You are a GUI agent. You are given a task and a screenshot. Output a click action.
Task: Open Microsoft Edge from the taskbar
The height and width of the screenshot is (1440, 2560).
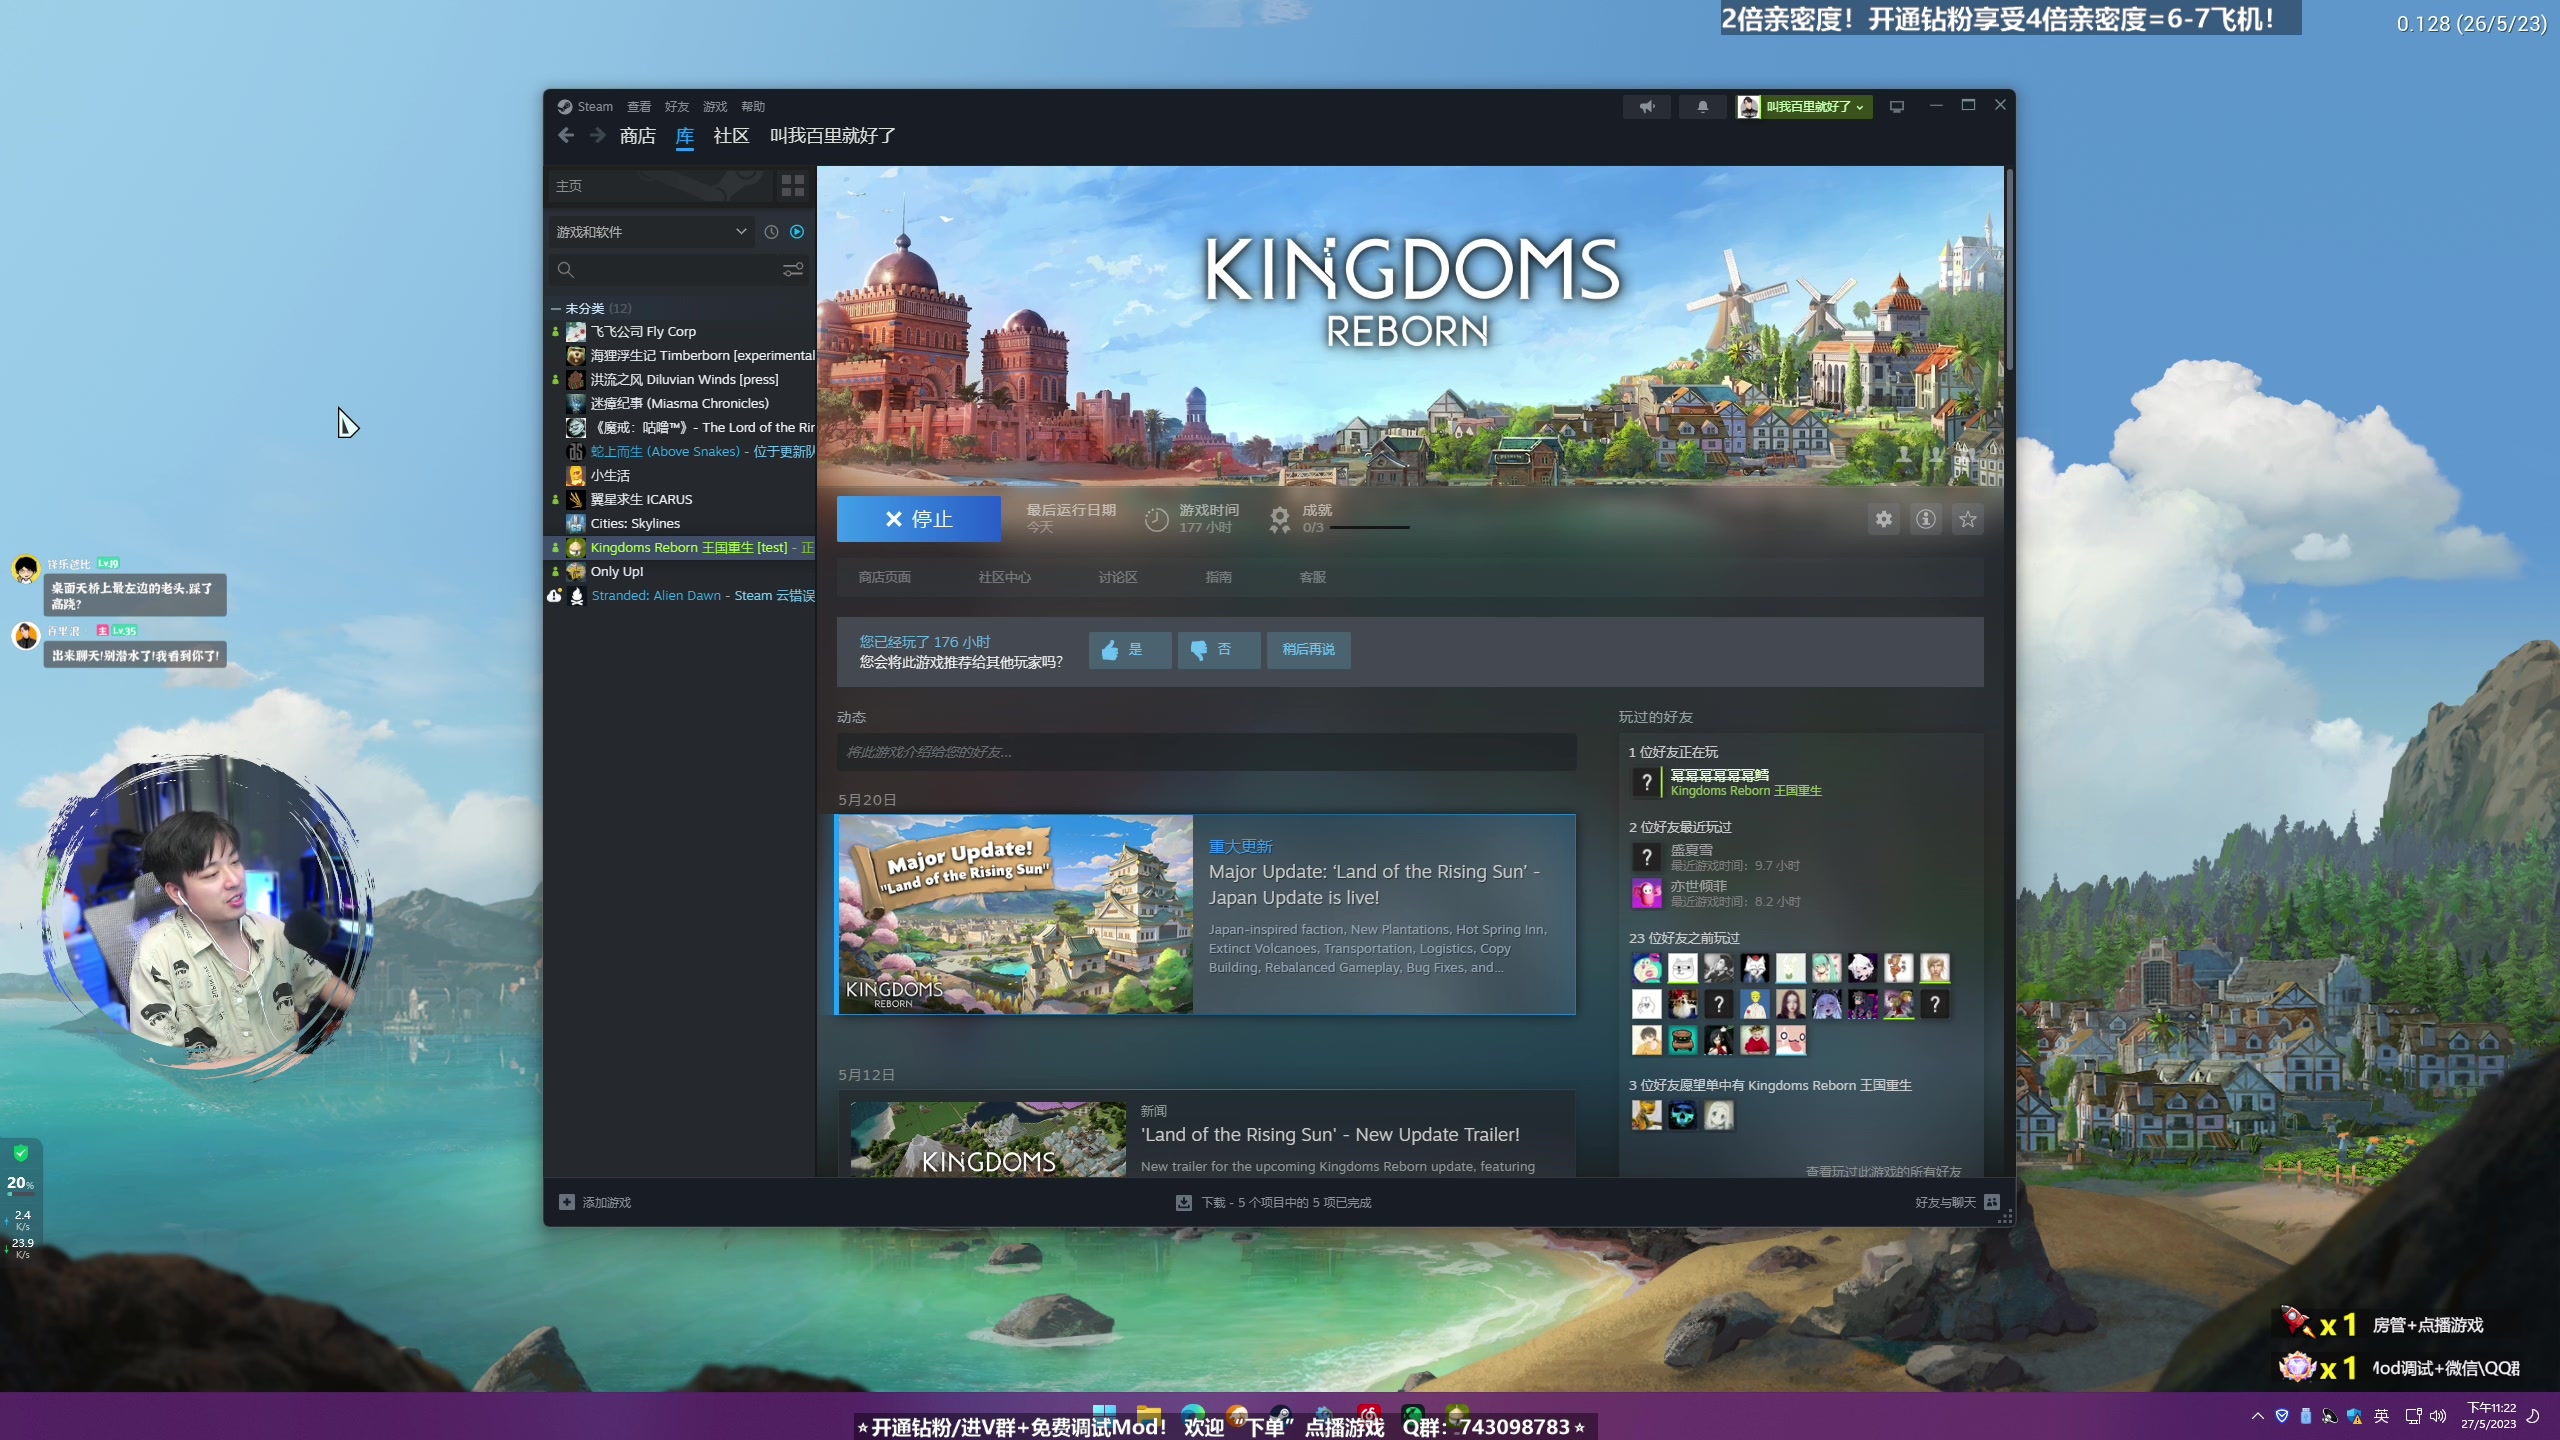click(1193, 1416)
